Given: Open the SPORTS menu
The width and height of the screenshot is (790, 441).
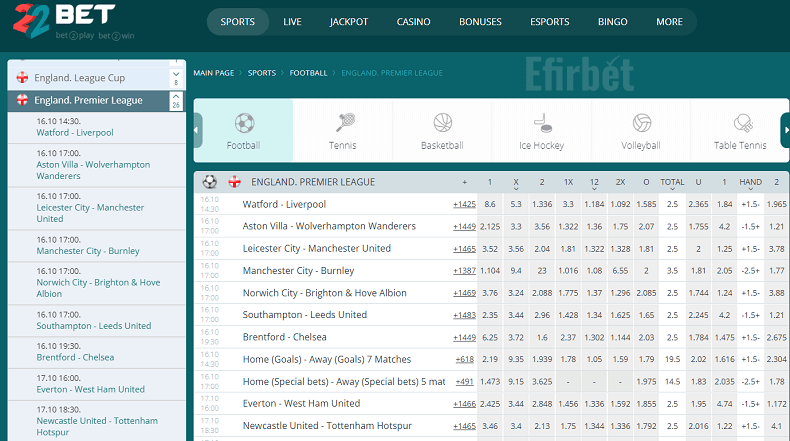Looking at the screenshot, I should tap(237, 22).
